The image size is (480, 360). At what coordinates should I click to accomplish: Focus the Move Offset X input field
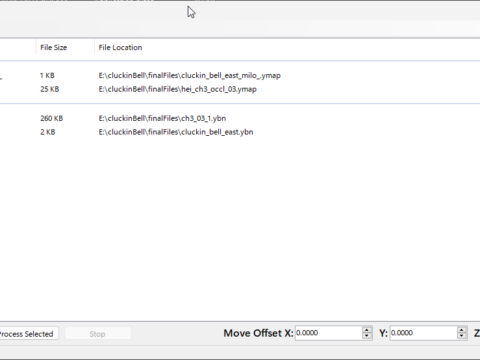click(x=328, y=333)
